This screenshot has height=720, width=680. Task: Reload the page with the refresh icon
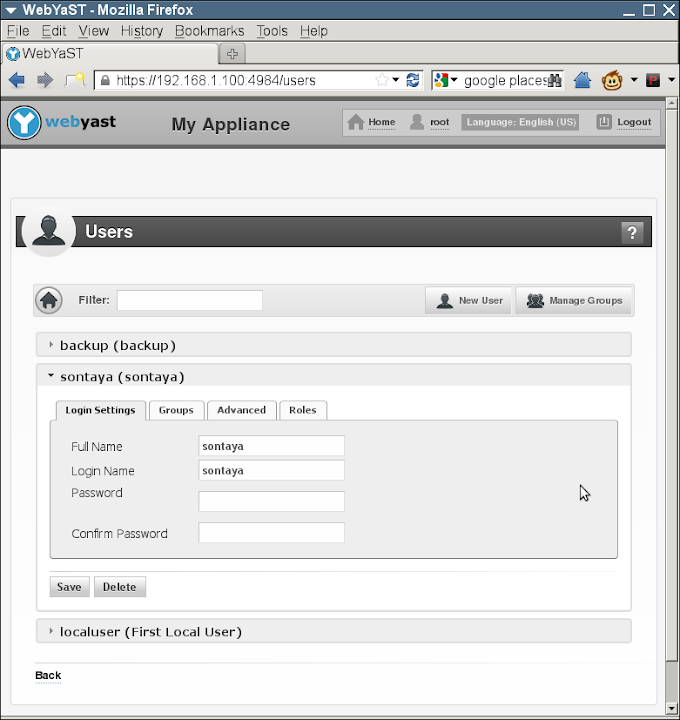click(413, 80)
